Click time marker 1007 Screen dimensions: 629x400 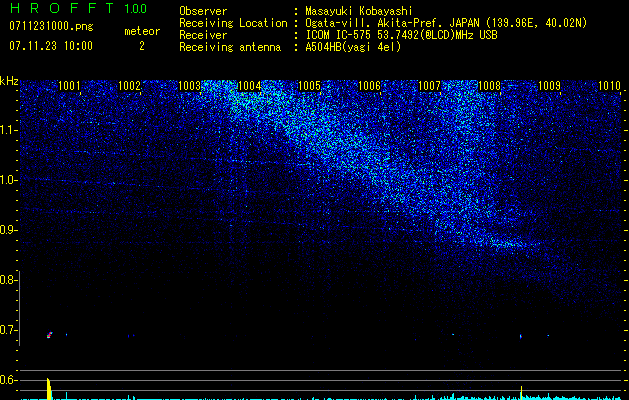pos(429,86)
